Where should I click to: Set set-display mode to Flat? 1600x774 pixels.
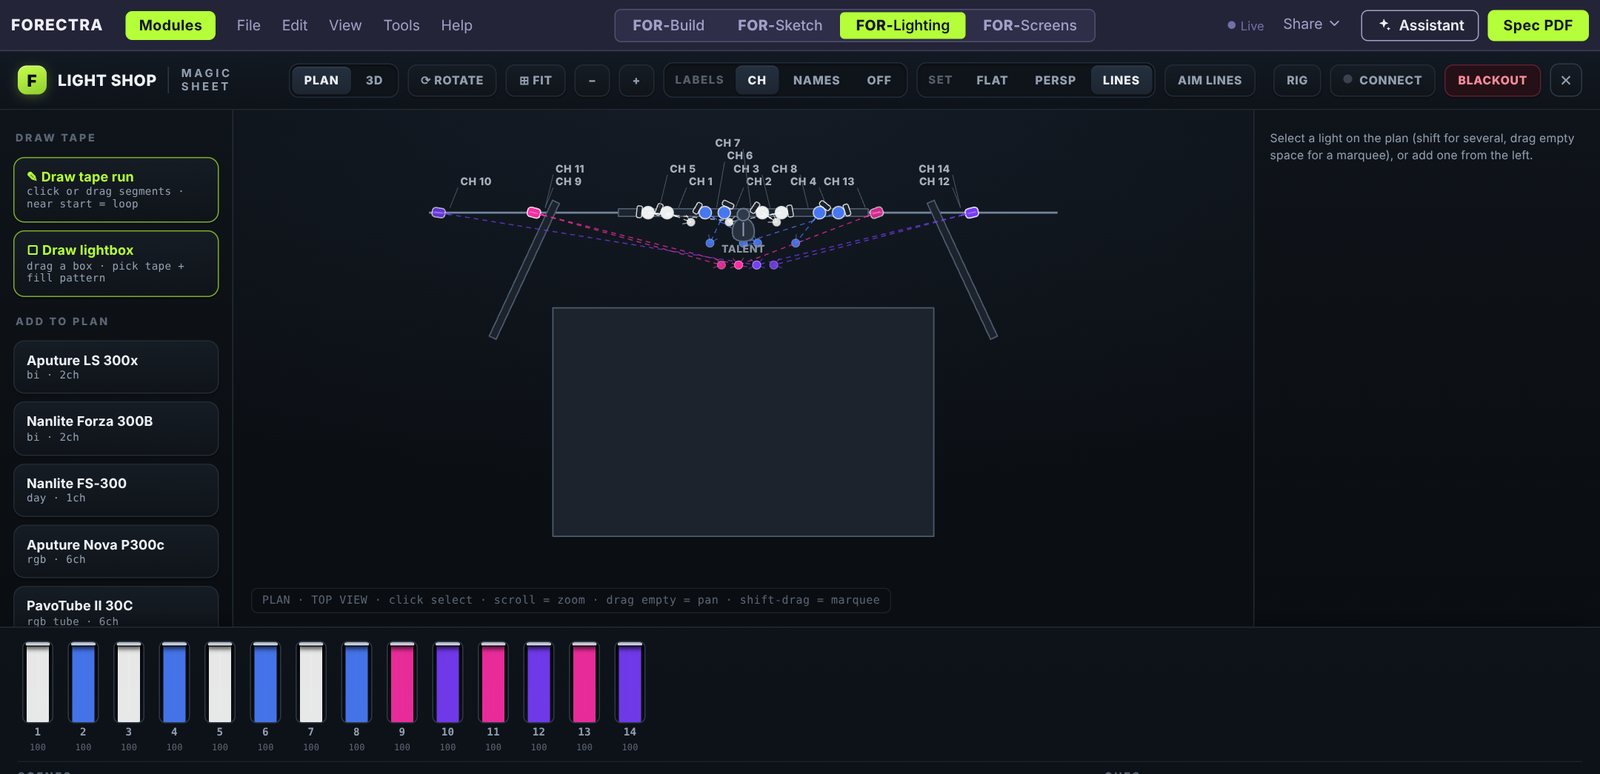tap(992, 80)
